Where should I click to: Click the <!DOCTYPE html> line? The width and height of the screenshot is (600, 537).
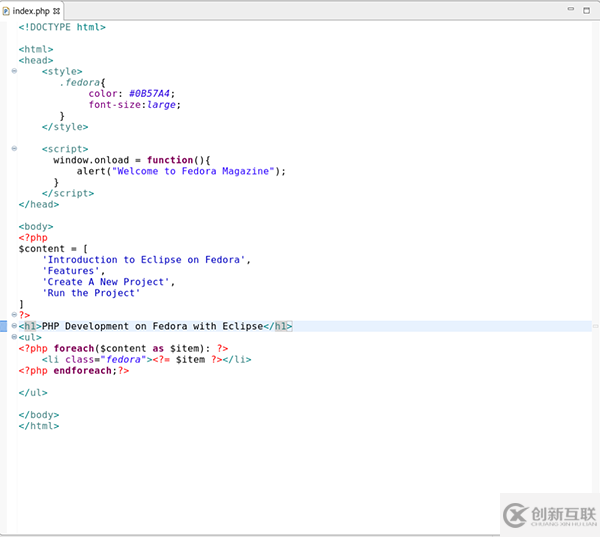62,27
